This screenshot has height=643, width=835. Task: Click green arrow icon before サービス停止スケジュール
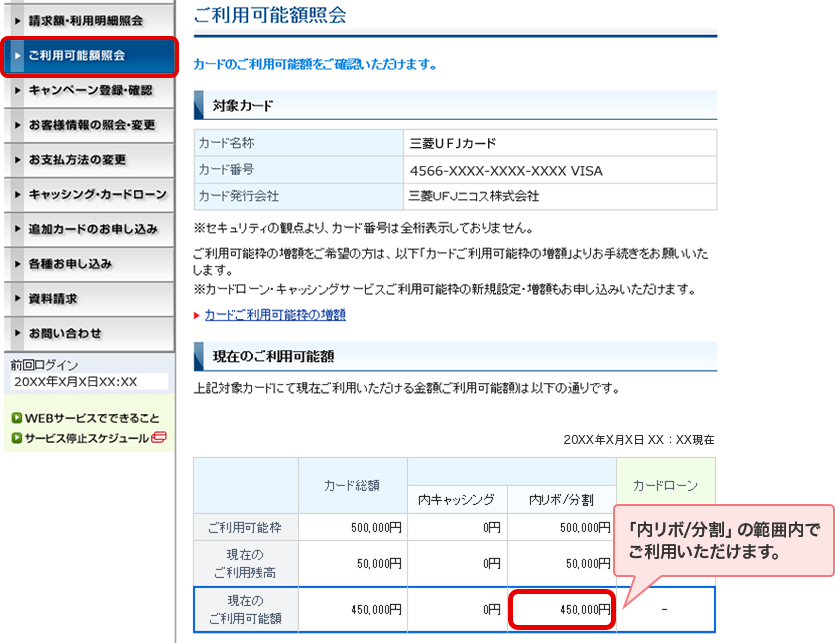click(16, 438)
